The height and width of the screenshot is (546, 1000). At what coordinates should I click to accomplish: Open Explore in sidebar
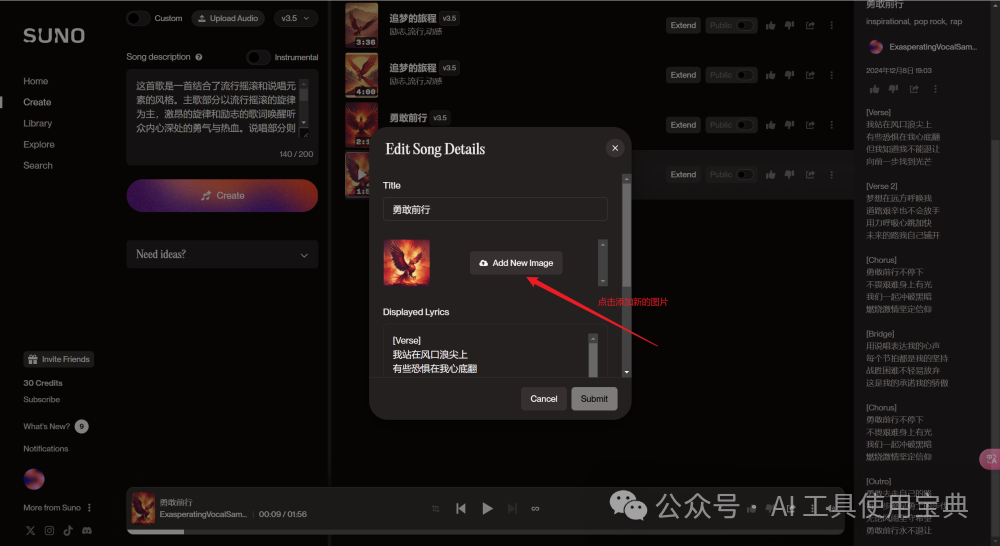[x=39, y=144]
